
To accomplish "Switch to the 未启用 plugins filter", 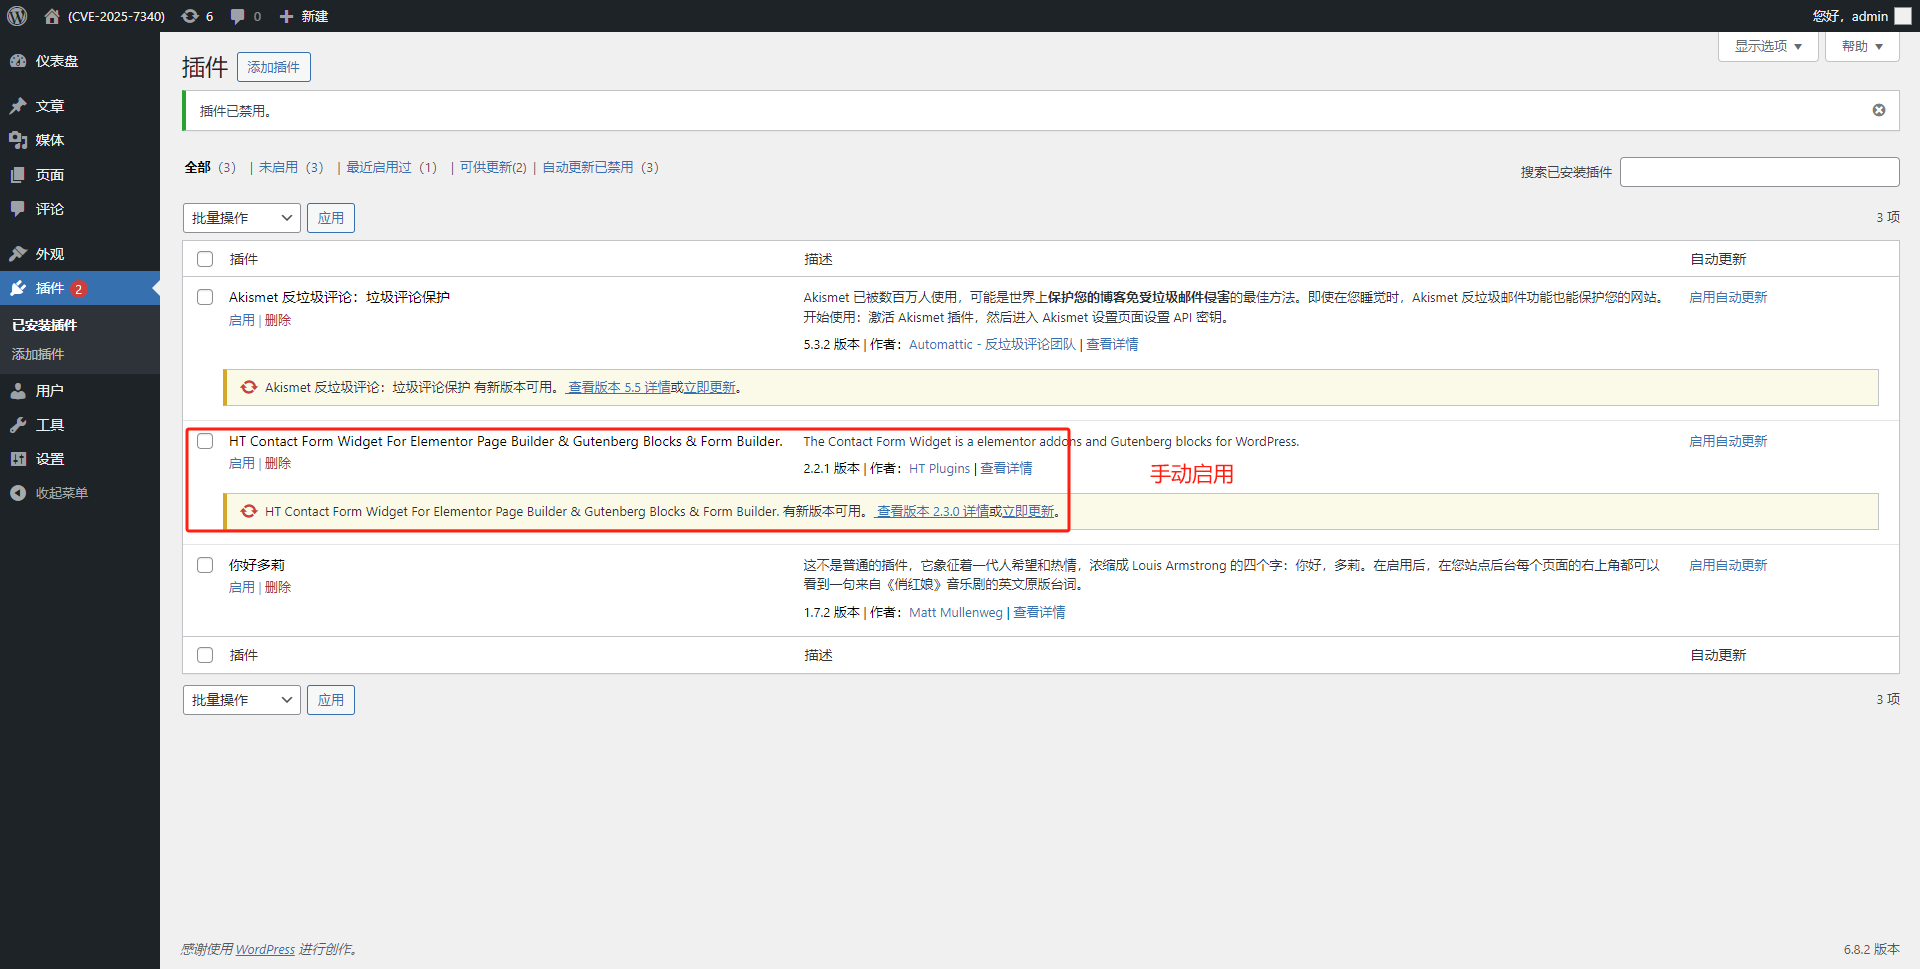I will click(278, 167).
